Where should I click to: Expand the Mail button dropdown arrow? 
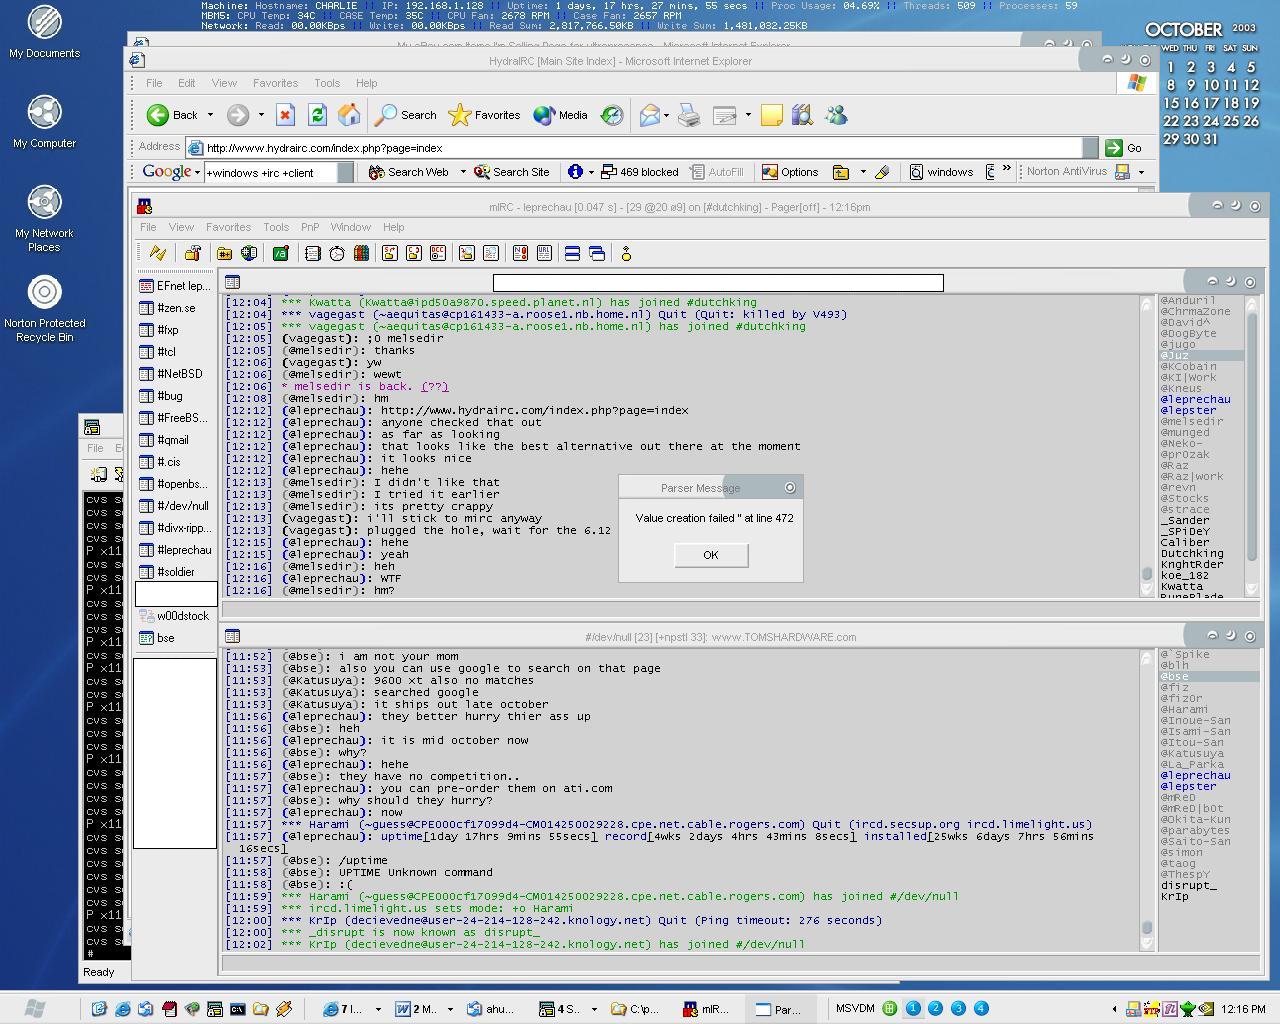click(668, 115)
